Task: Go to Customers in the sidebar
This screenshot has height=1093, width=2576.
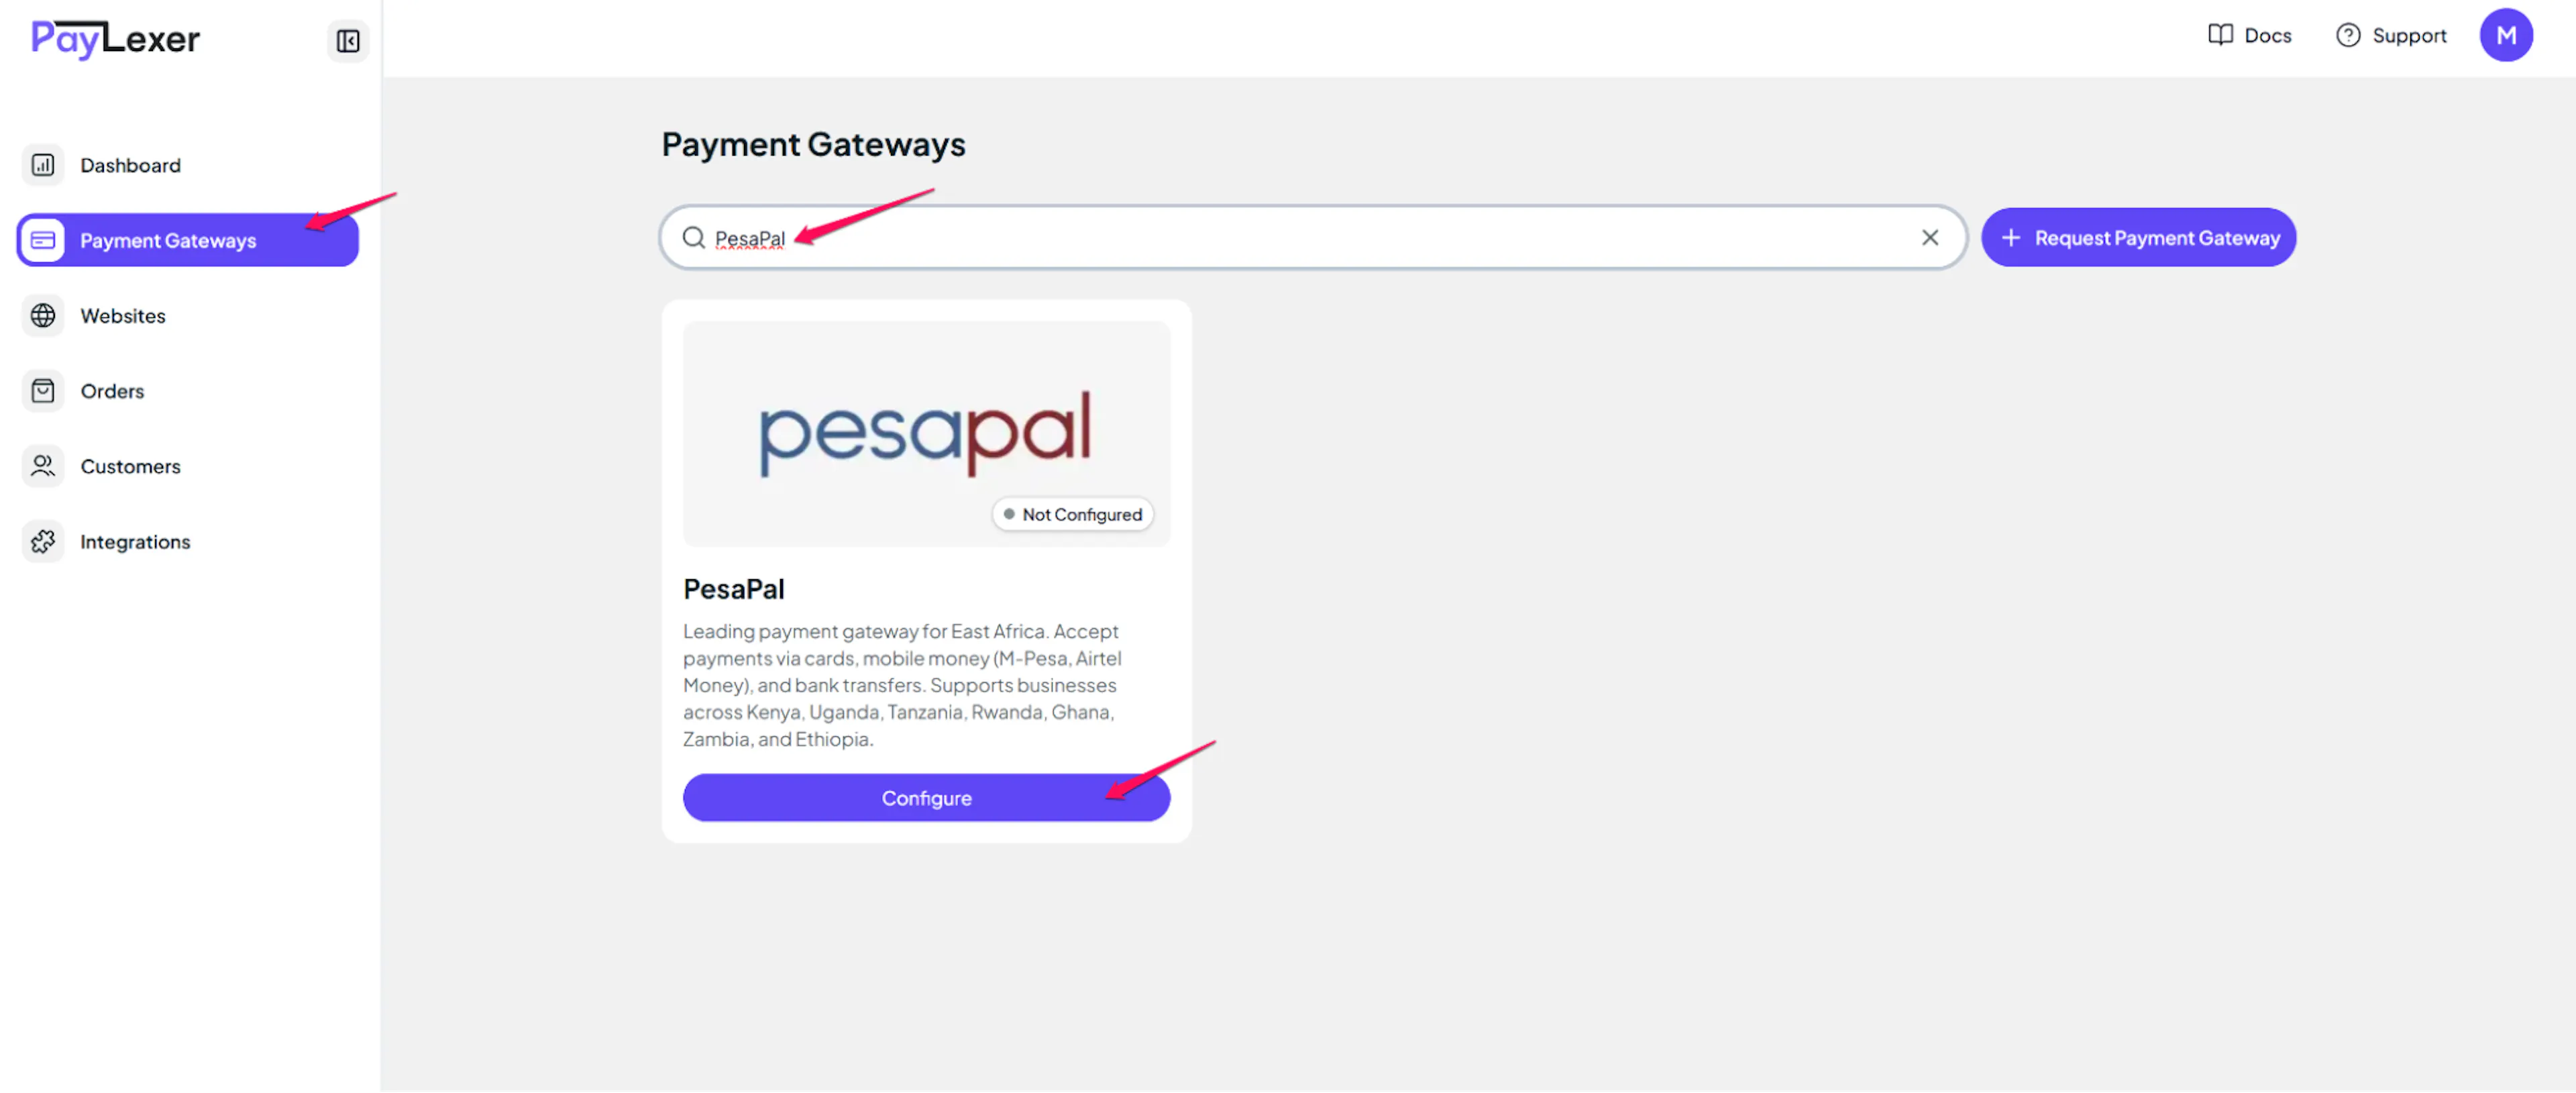Action: pos(130,466)
